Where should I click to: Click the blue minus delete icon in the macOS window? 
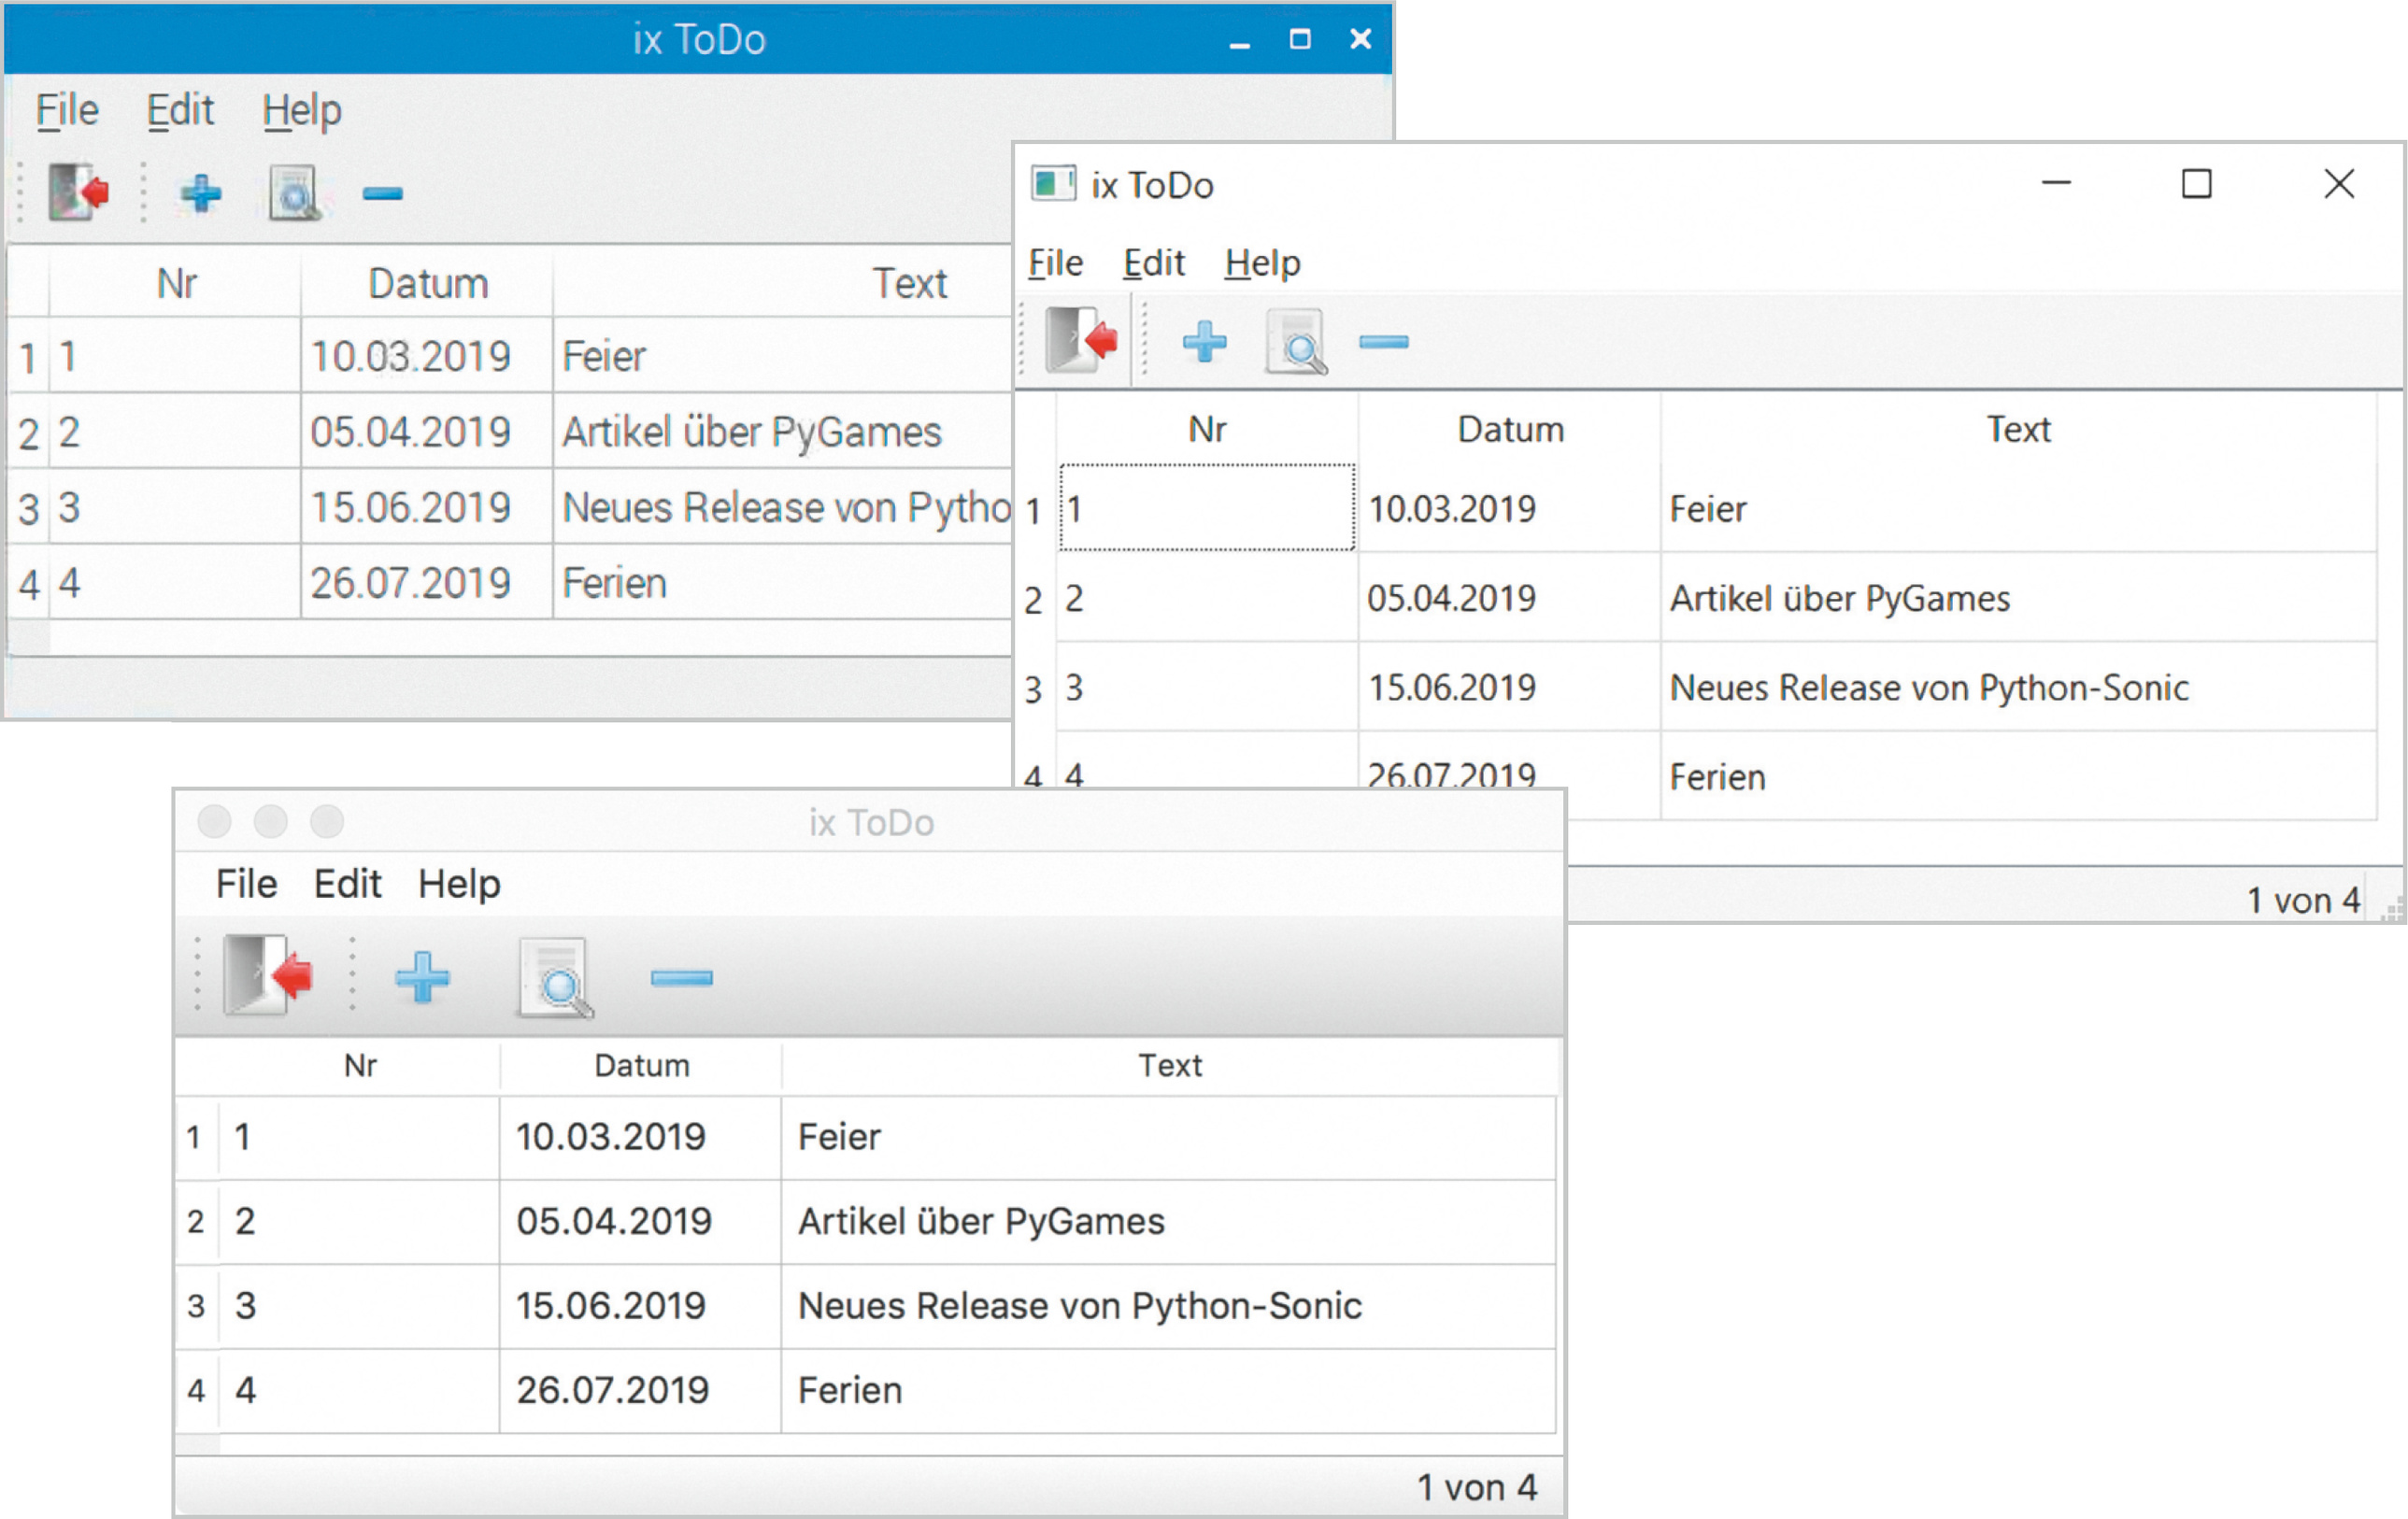(x=681, y=977)
